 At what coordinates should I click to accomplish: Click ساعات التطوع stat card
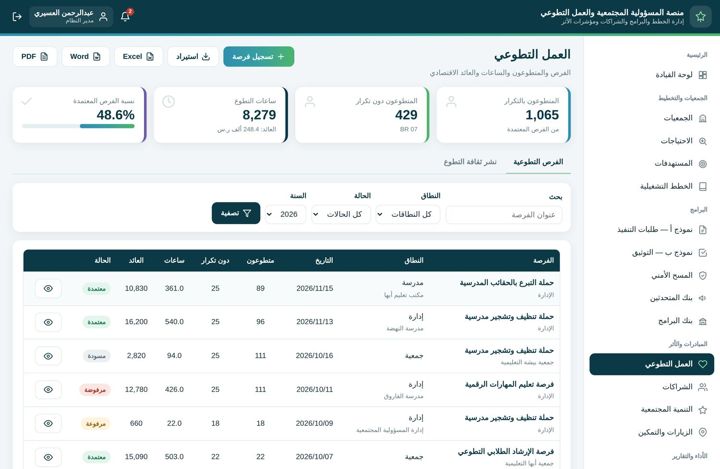(221, 115)
